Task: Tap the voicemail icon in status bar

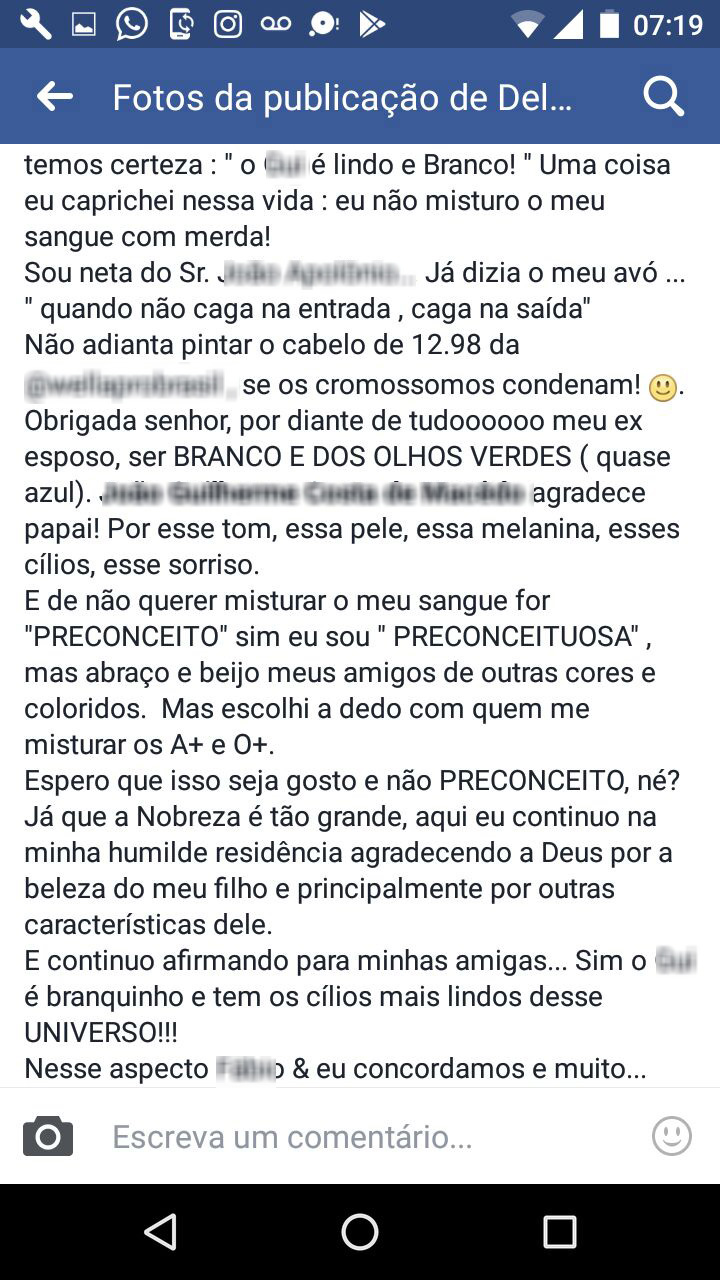Action: pyautogui.click(x=276, y=24)
